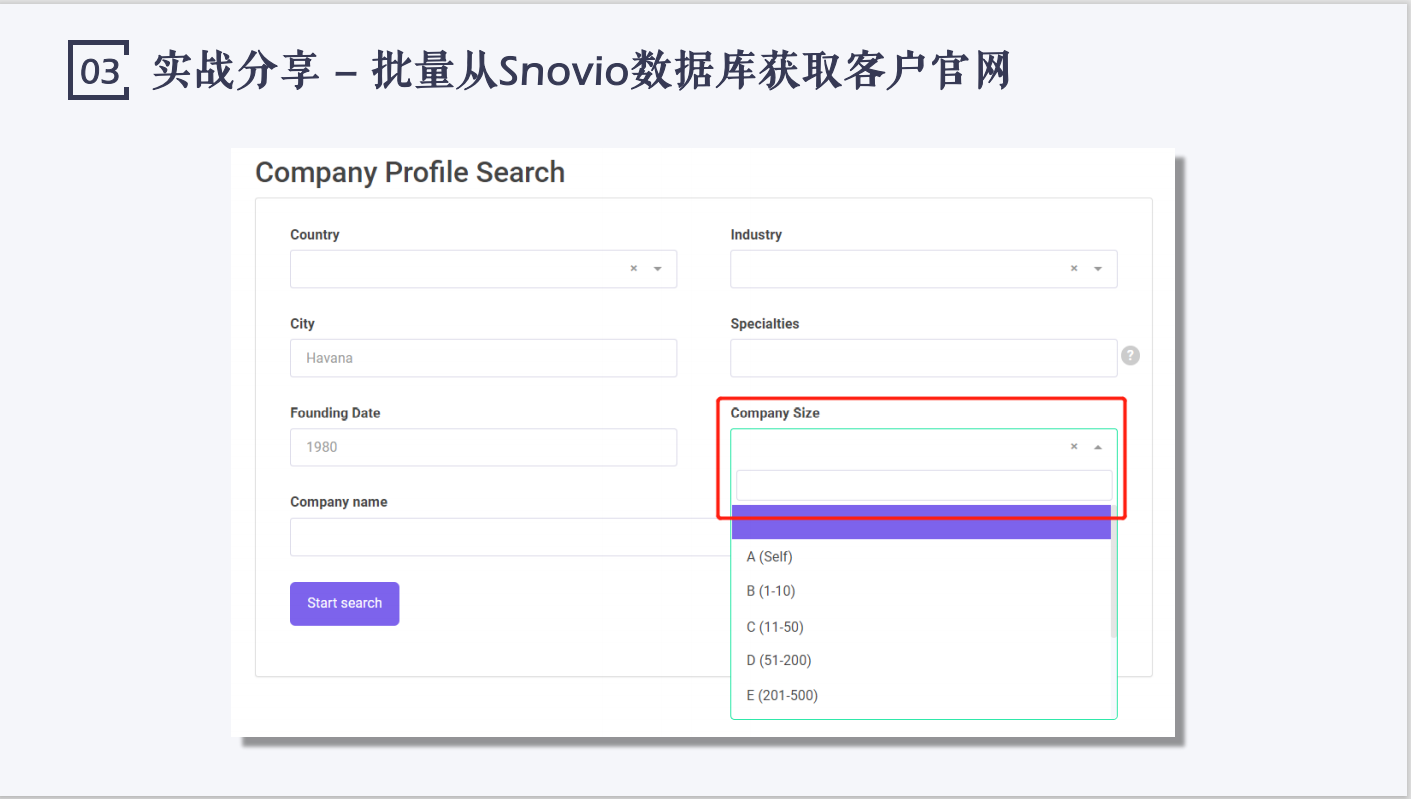Click the Company Profile Search heading

tap(410, 172)
